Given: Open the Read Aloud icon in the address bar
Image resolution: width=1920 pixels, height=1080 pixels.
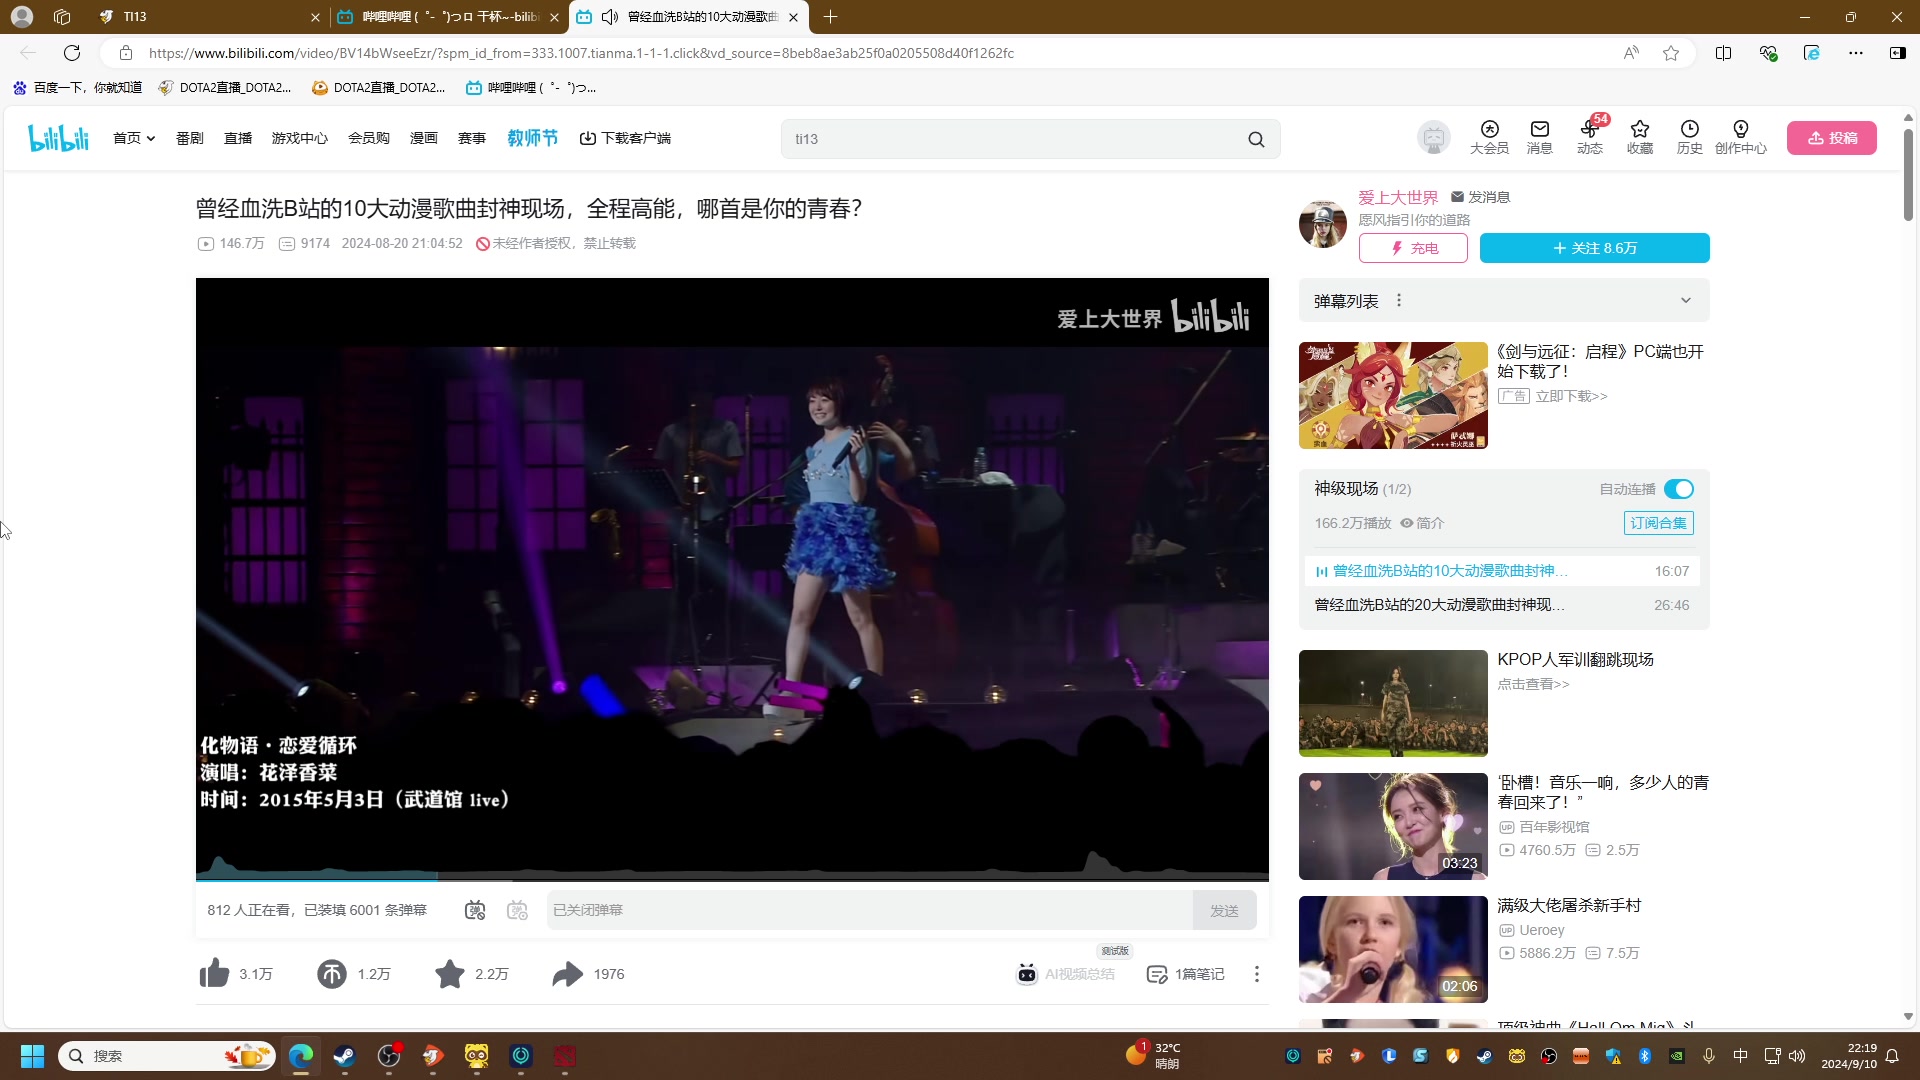Looking at the screenshot, I should pos(1631,53).
